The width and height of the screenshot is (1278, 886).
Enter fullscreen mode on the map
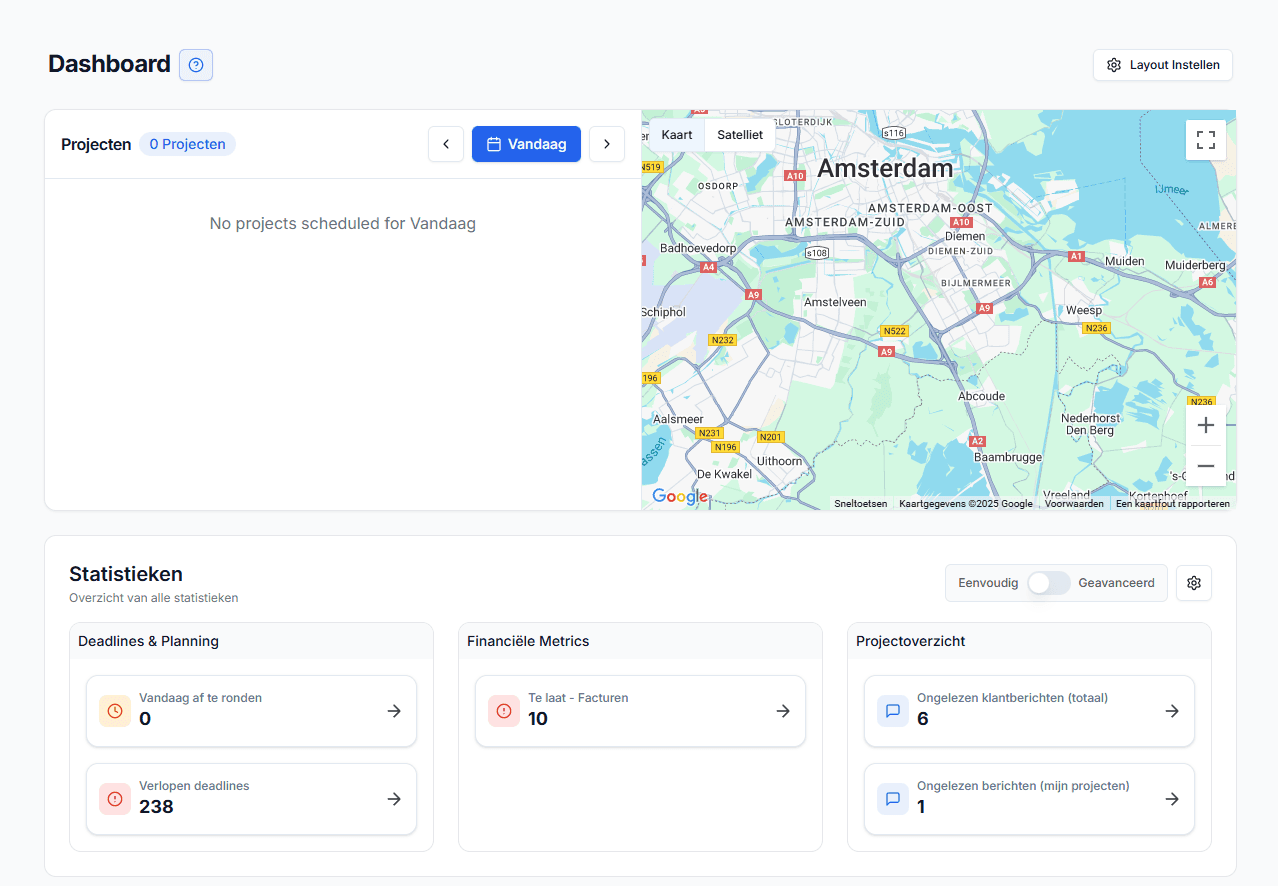1205,140
